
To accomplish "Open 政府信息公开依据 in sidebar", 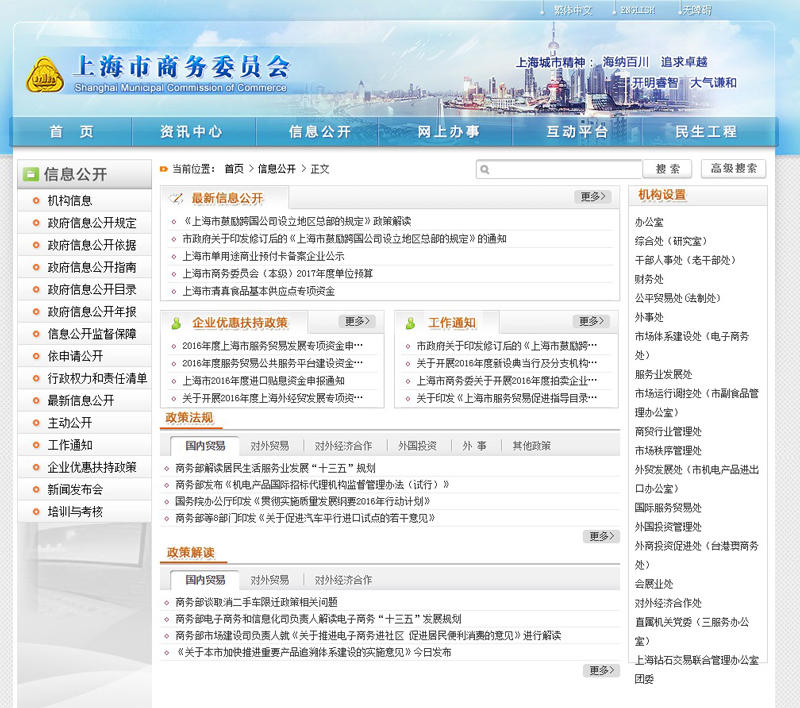I will (92, 245).
